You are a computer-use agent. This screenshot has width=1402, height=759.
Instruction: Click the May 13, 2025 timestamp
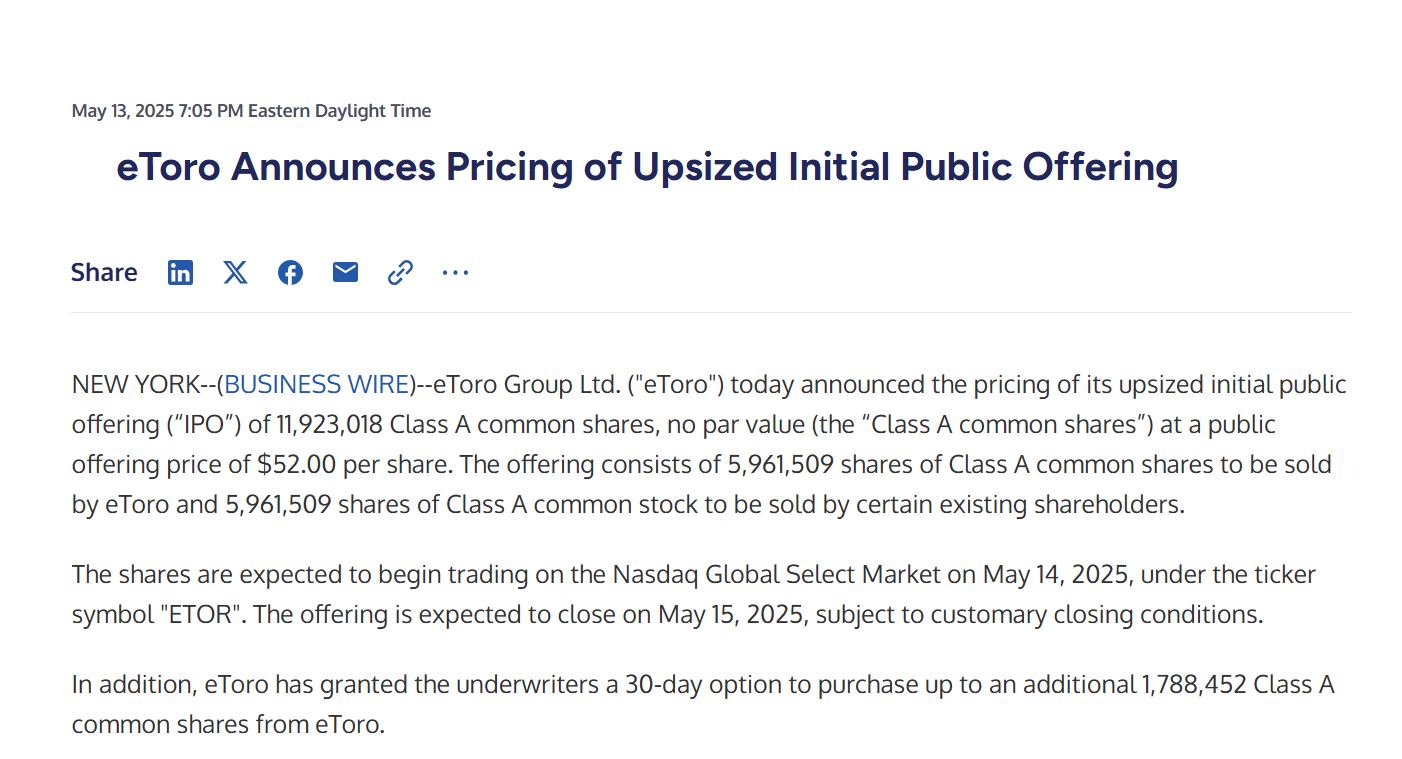pos(251,111)
